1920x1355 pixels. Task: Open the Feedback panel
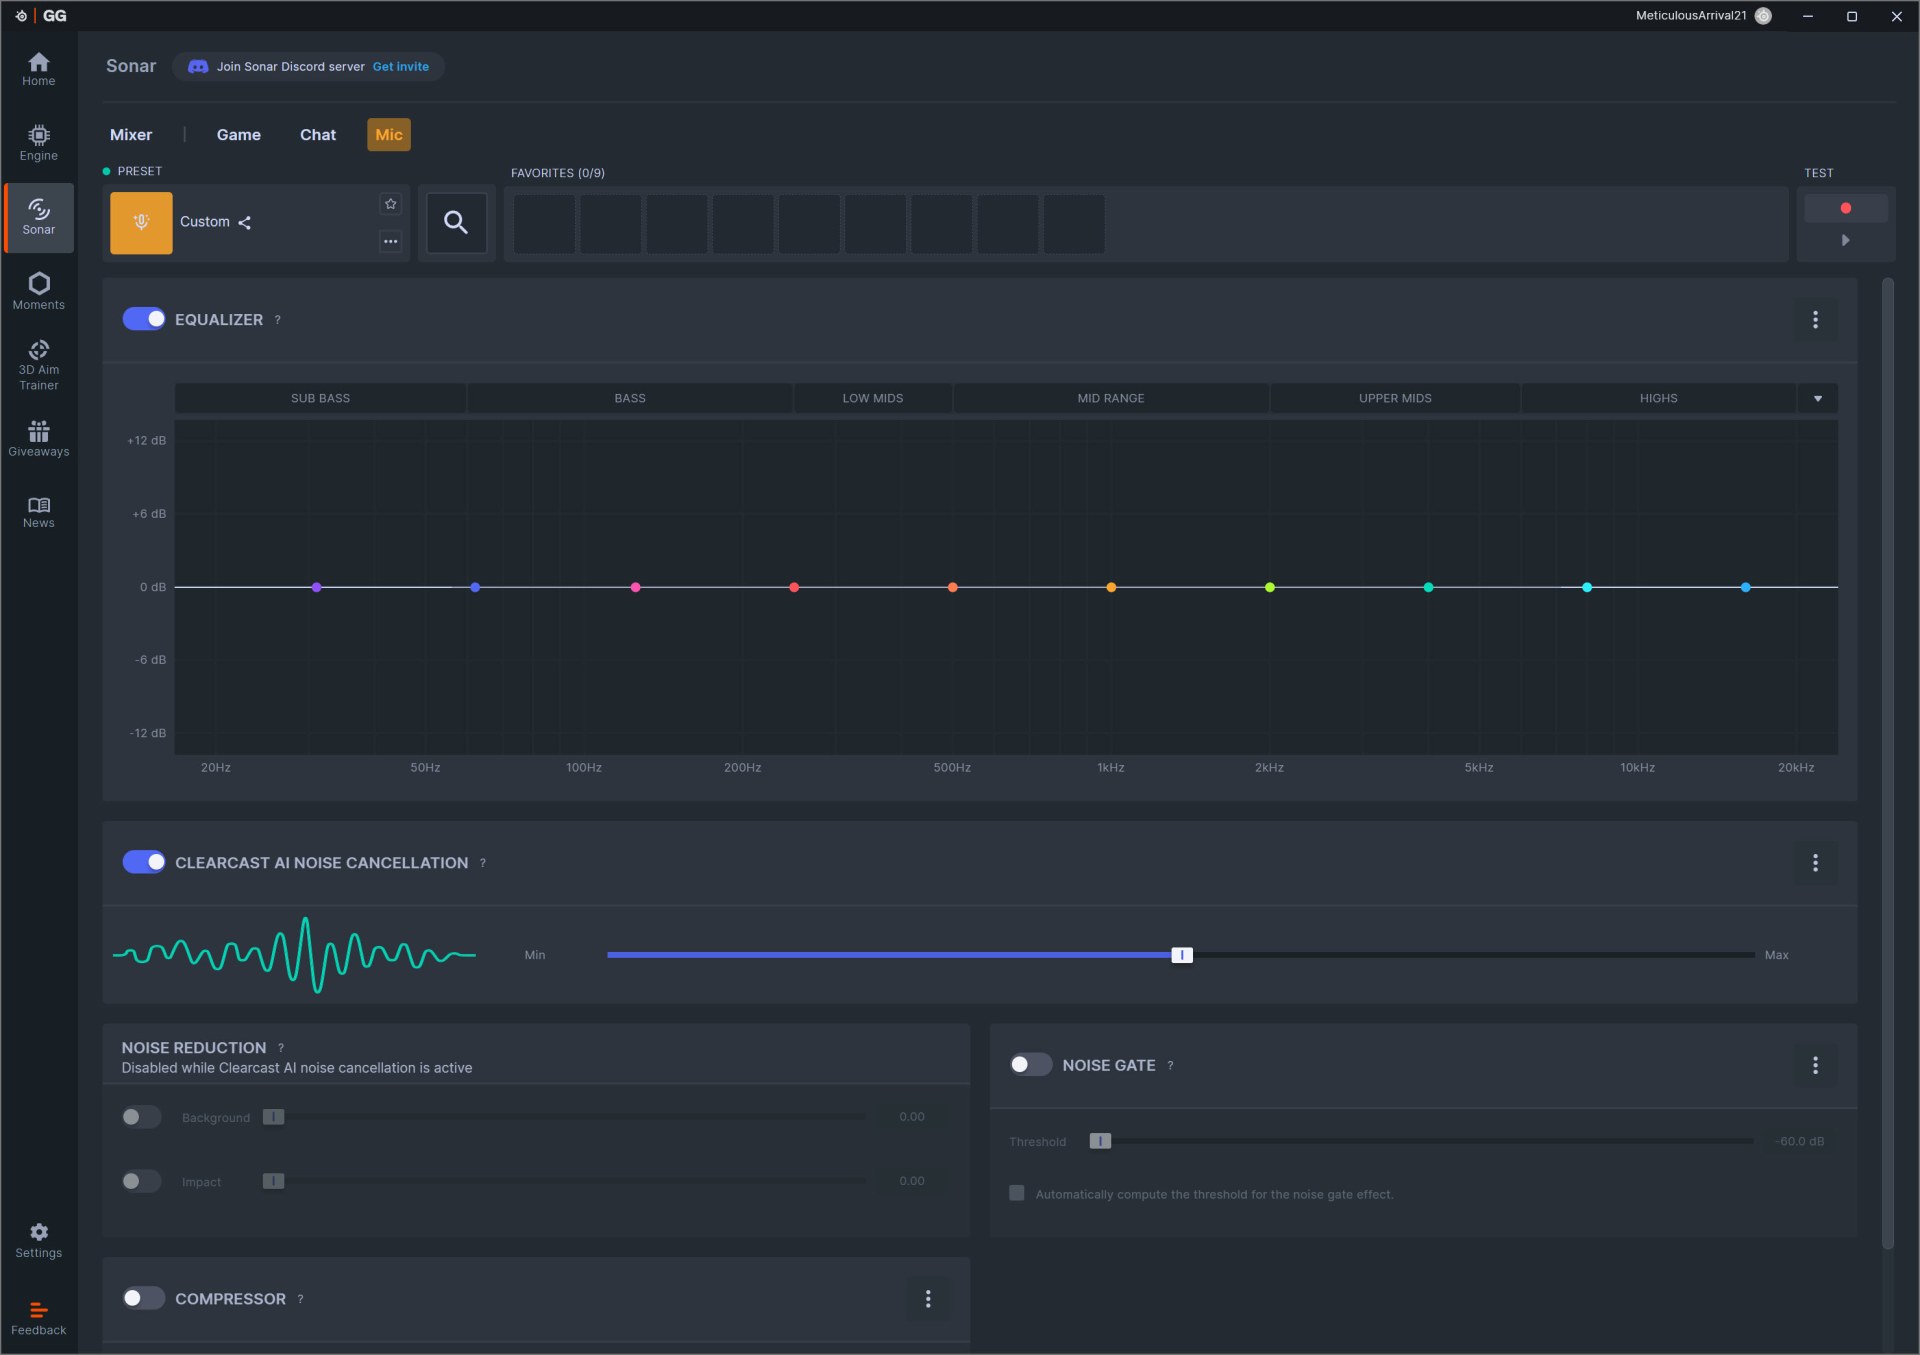38,1319
